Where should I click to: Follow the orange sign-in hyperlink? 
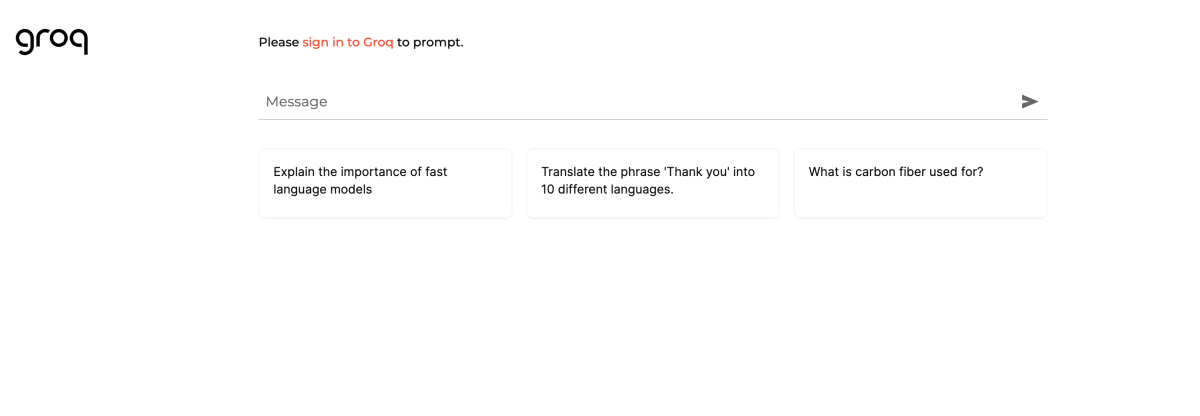347,42
